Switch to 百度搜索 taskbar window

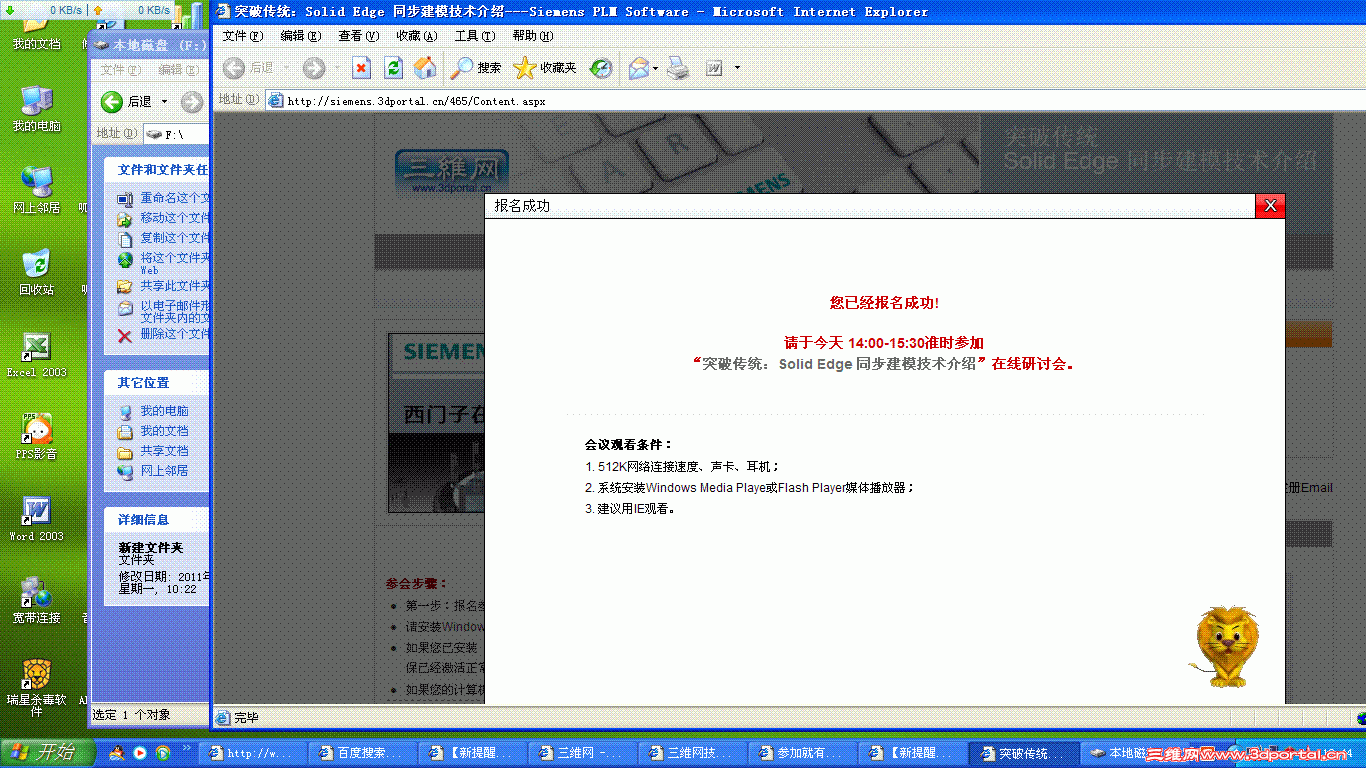tap(360, 753)
